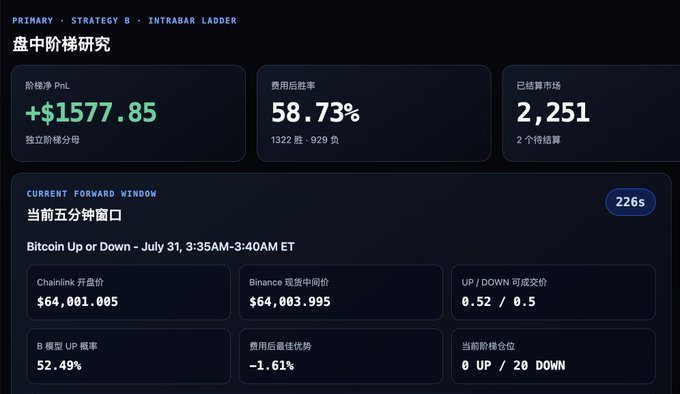Click the Chainlink 开盘价 tile
This screenshot has width=680, height=394.
[128, 292]
